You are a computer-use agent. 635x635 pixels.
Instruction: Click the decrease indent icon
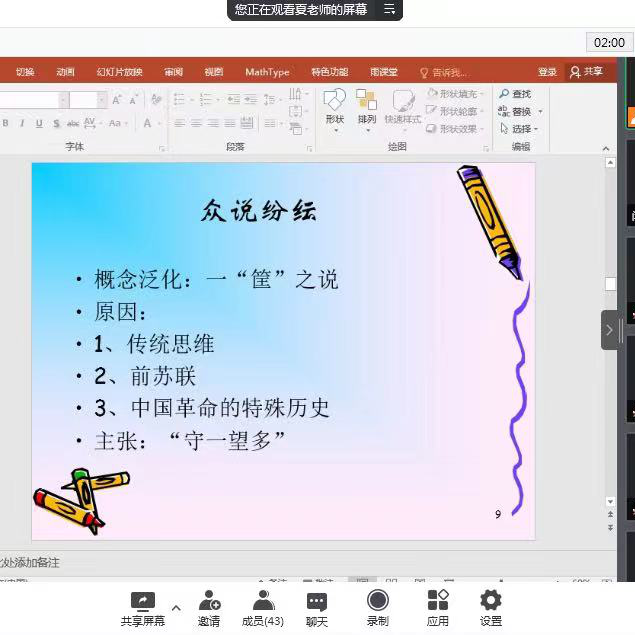click(233, 99)
